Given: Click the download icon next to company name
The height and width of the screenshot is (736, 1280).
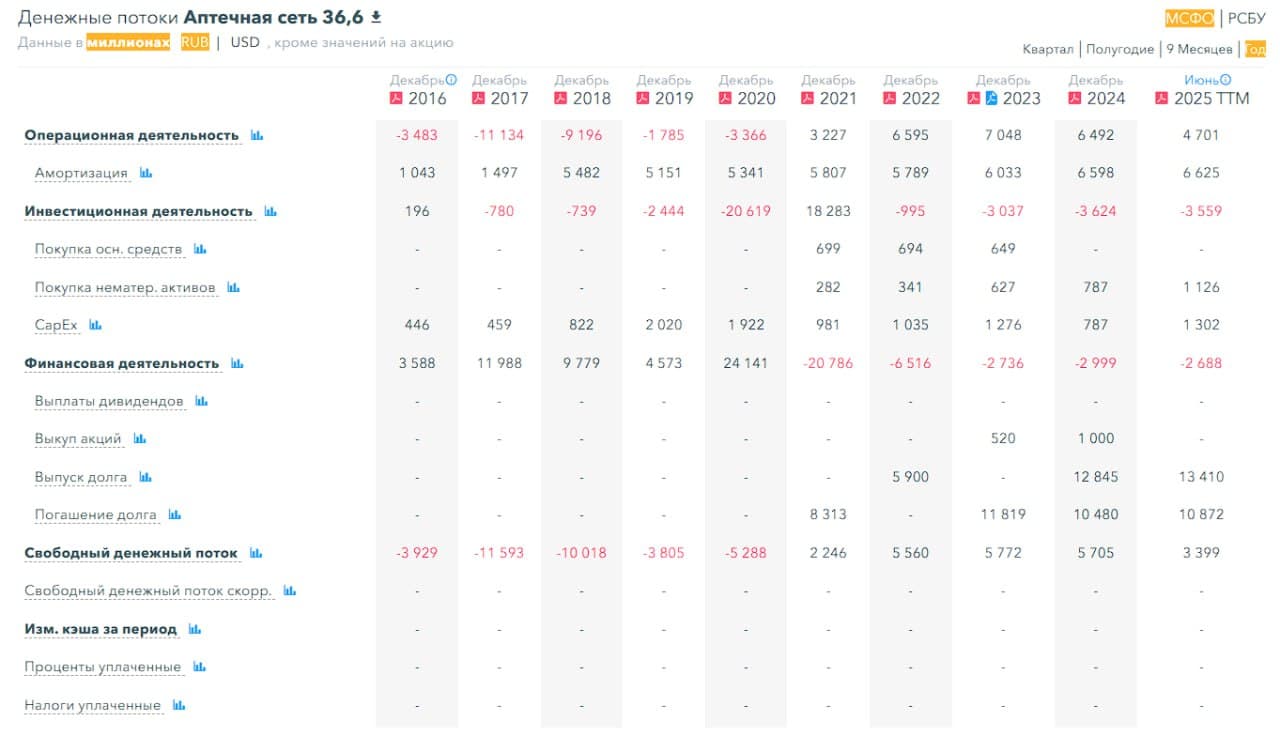Looking at the screenshot, I should 376,15.
